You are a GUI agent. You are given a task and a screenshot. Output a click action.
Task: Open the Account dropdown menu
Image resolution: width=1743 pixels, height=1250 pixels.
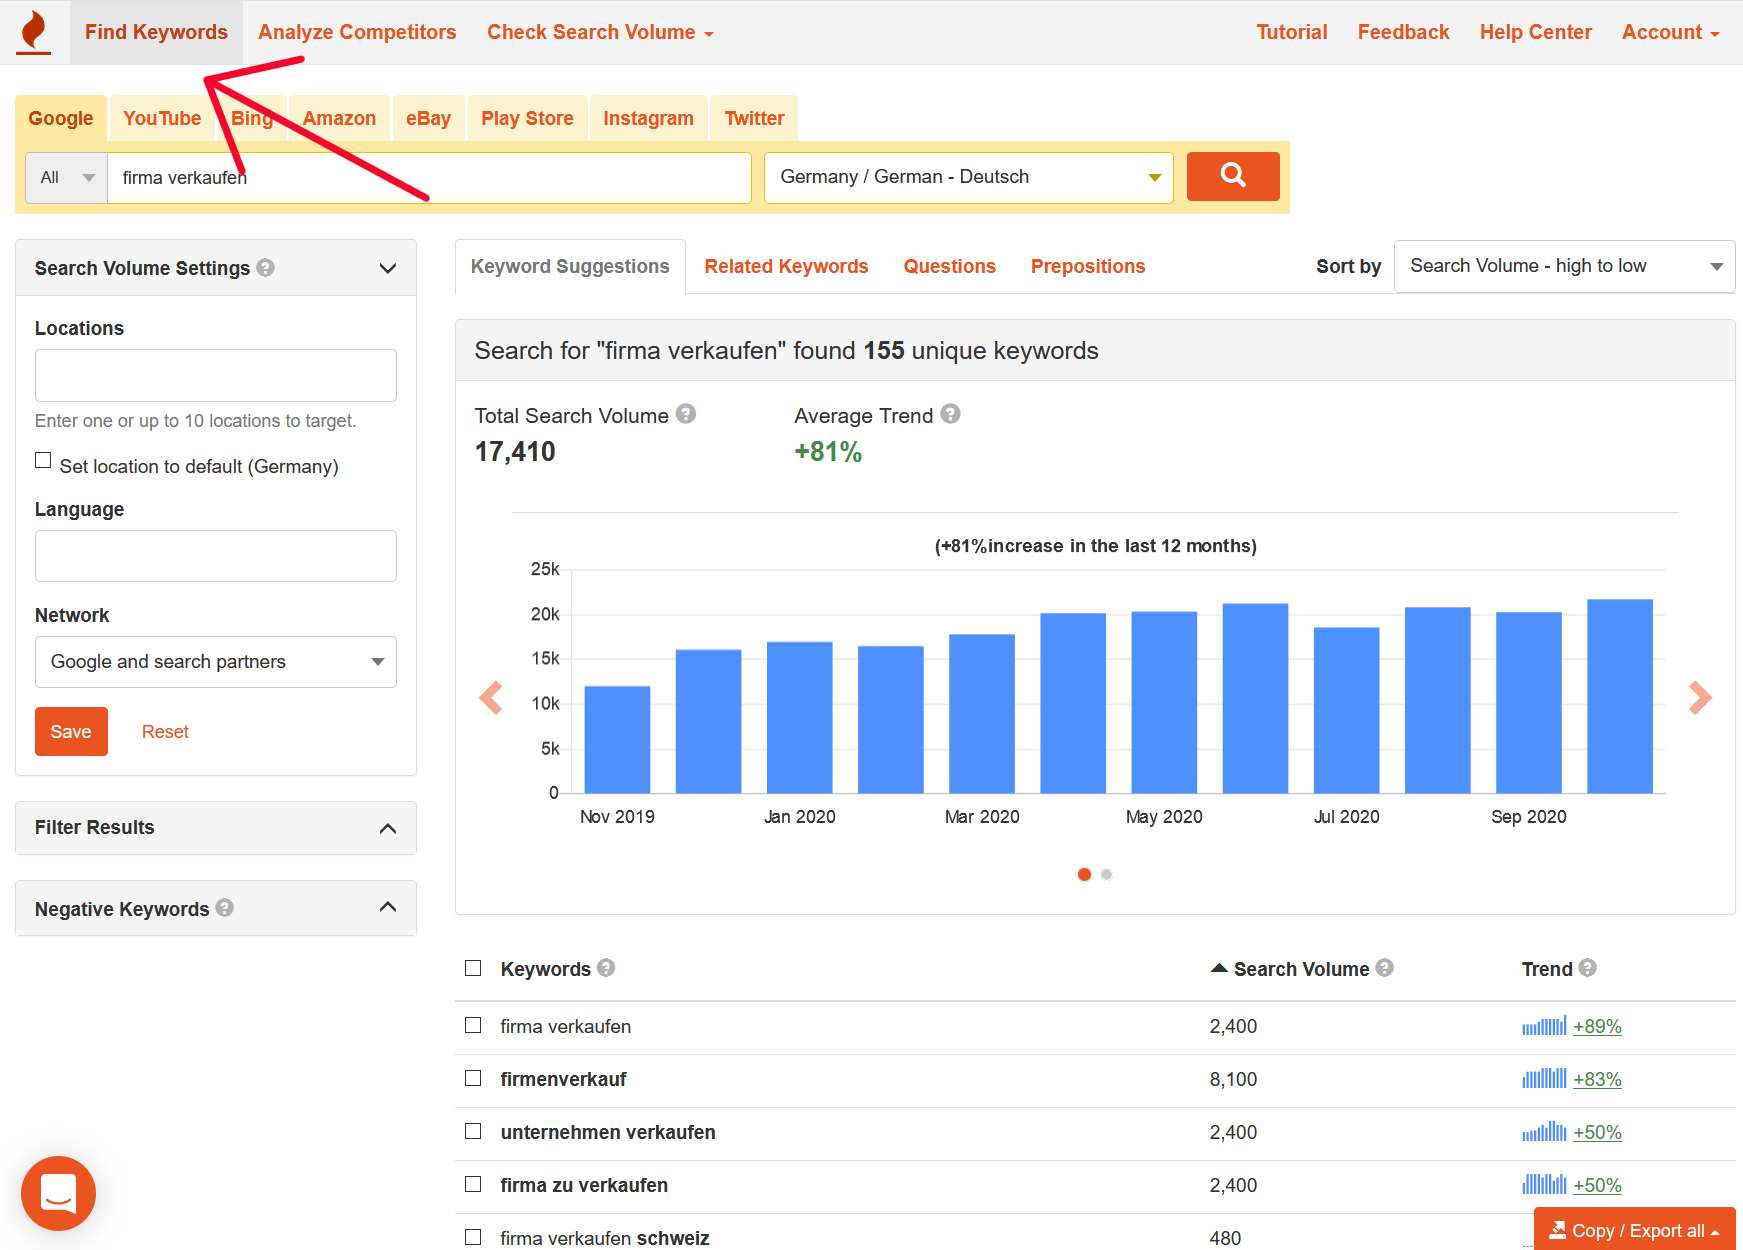click(1670, 32)
